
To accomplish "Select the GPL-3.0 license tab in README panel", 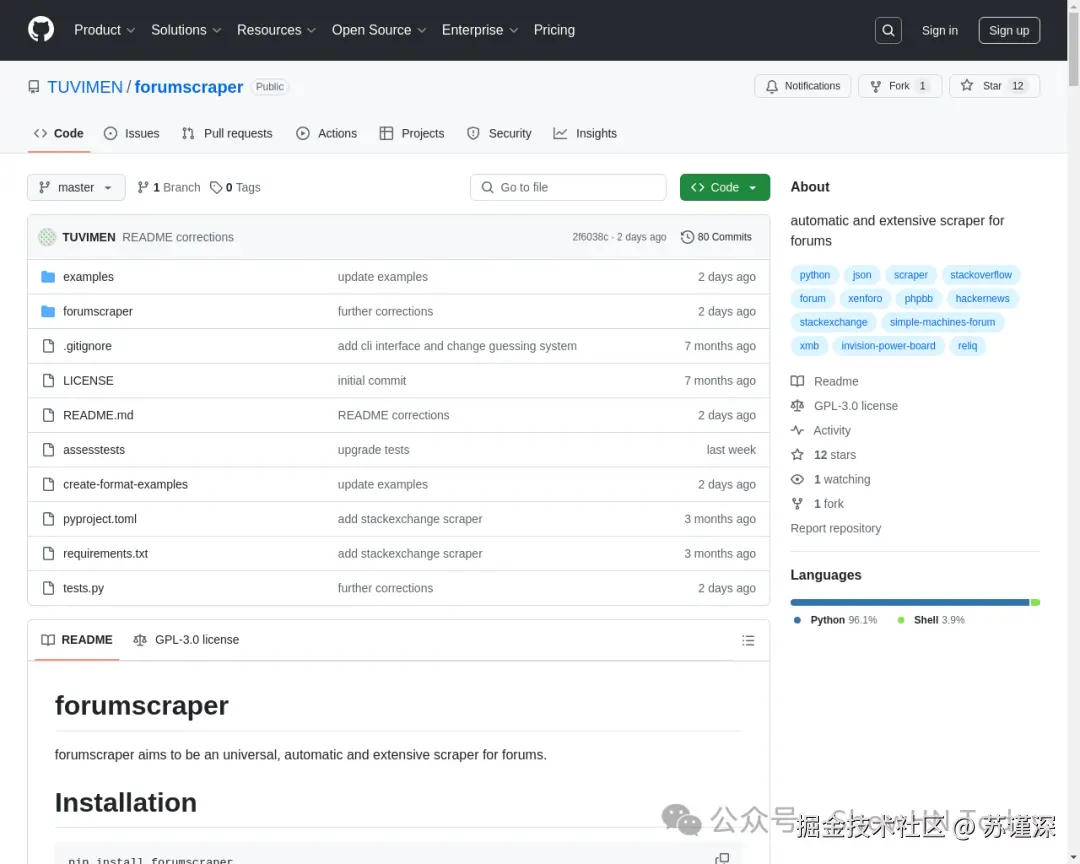I will [x=186, y=640].
